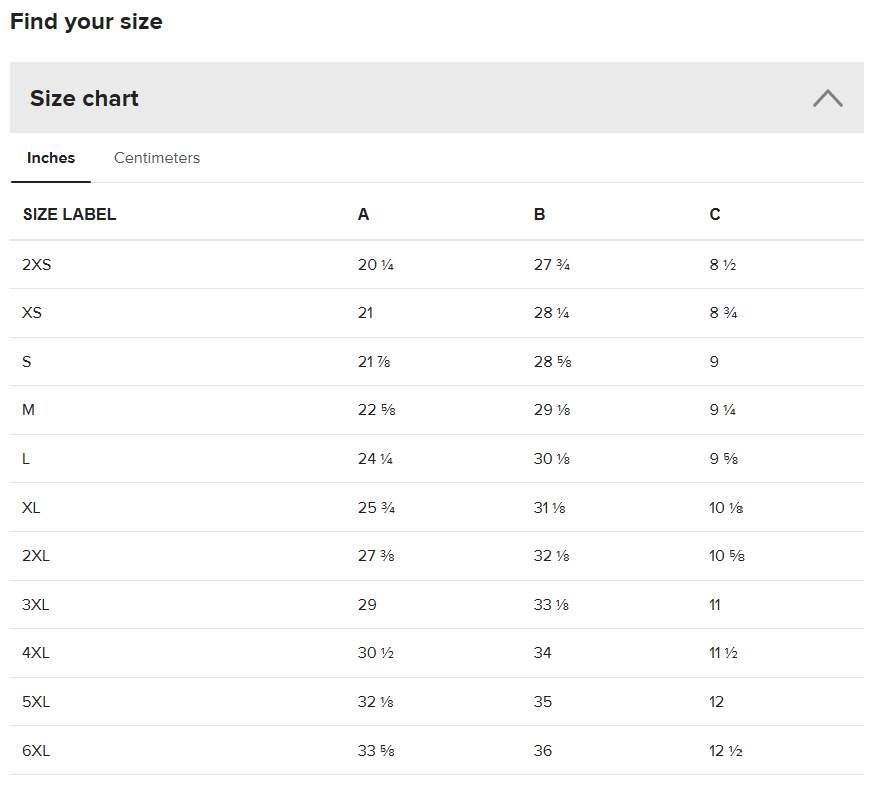This screenshot has height=789, width=885.
Task: Click the 30 ½ value for 4XL
Action: point(376,653)
